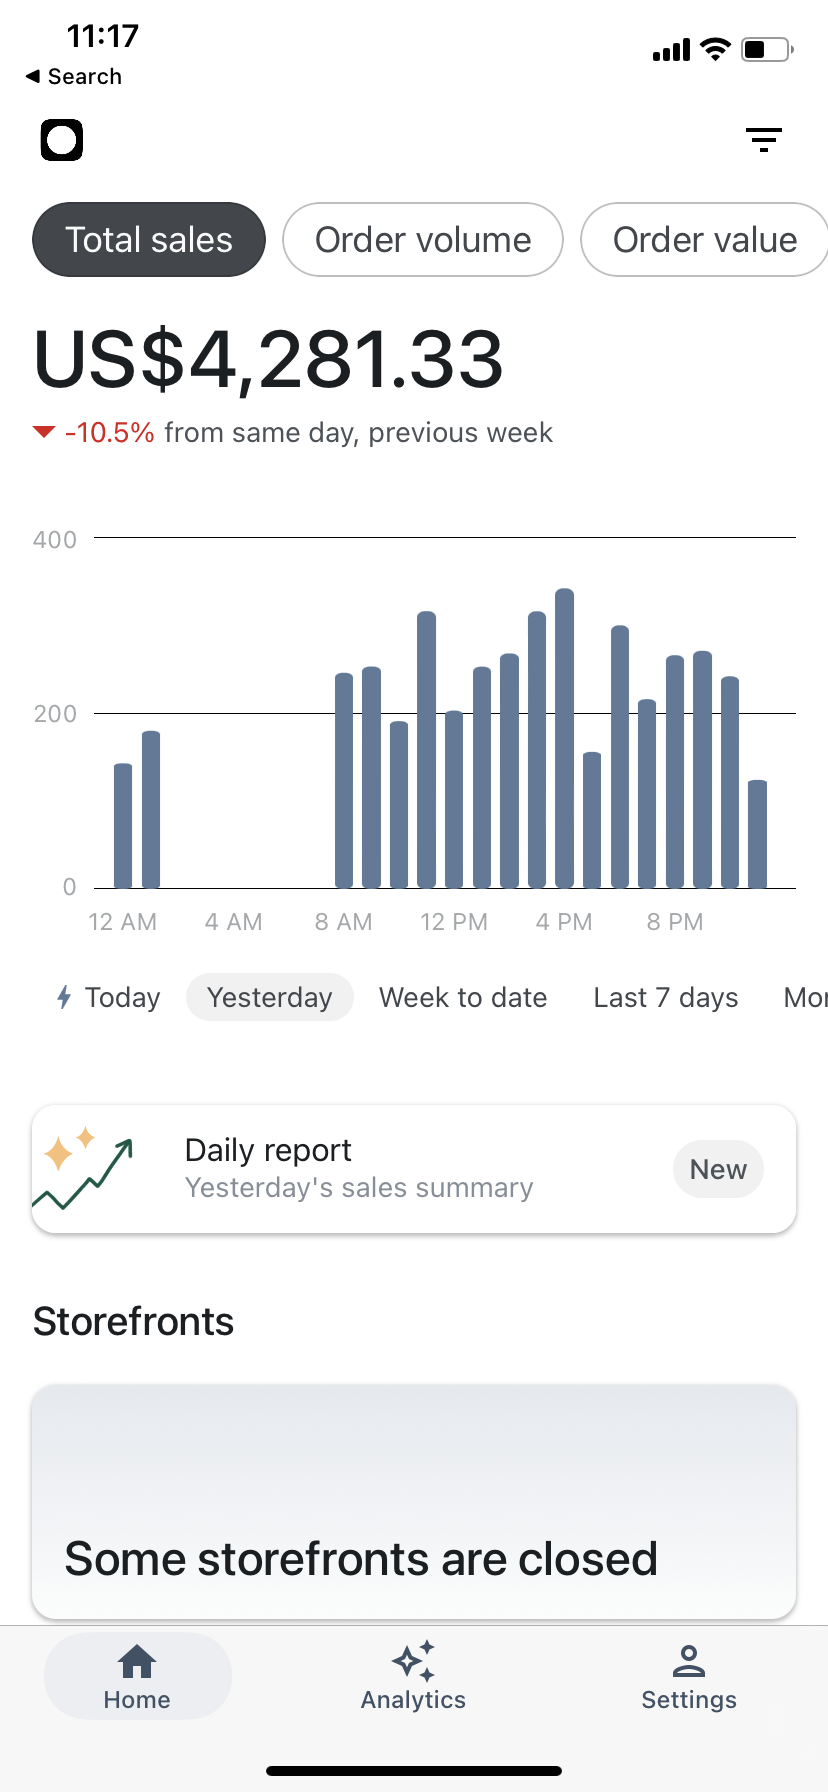Go back to Search
Screen dimensions: 828x1792
[x=74, y=76]
